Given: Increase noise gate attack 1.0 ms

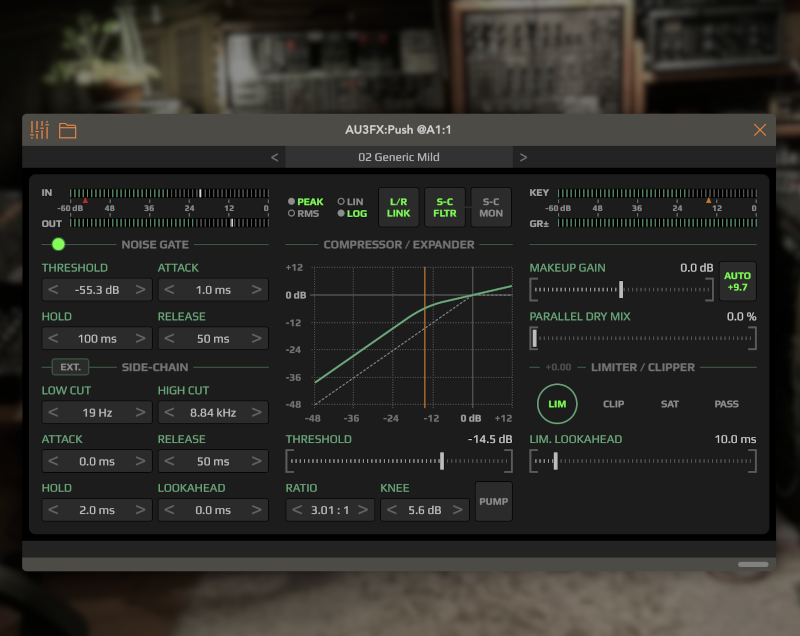Looking at the screenshot, I should tap(257, 290).
